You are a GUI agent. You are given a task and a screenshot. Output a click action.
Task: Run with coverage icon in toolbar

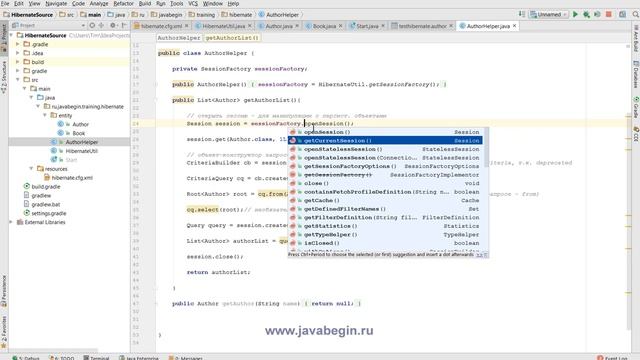pyautogui.click(x=597, y=14)
